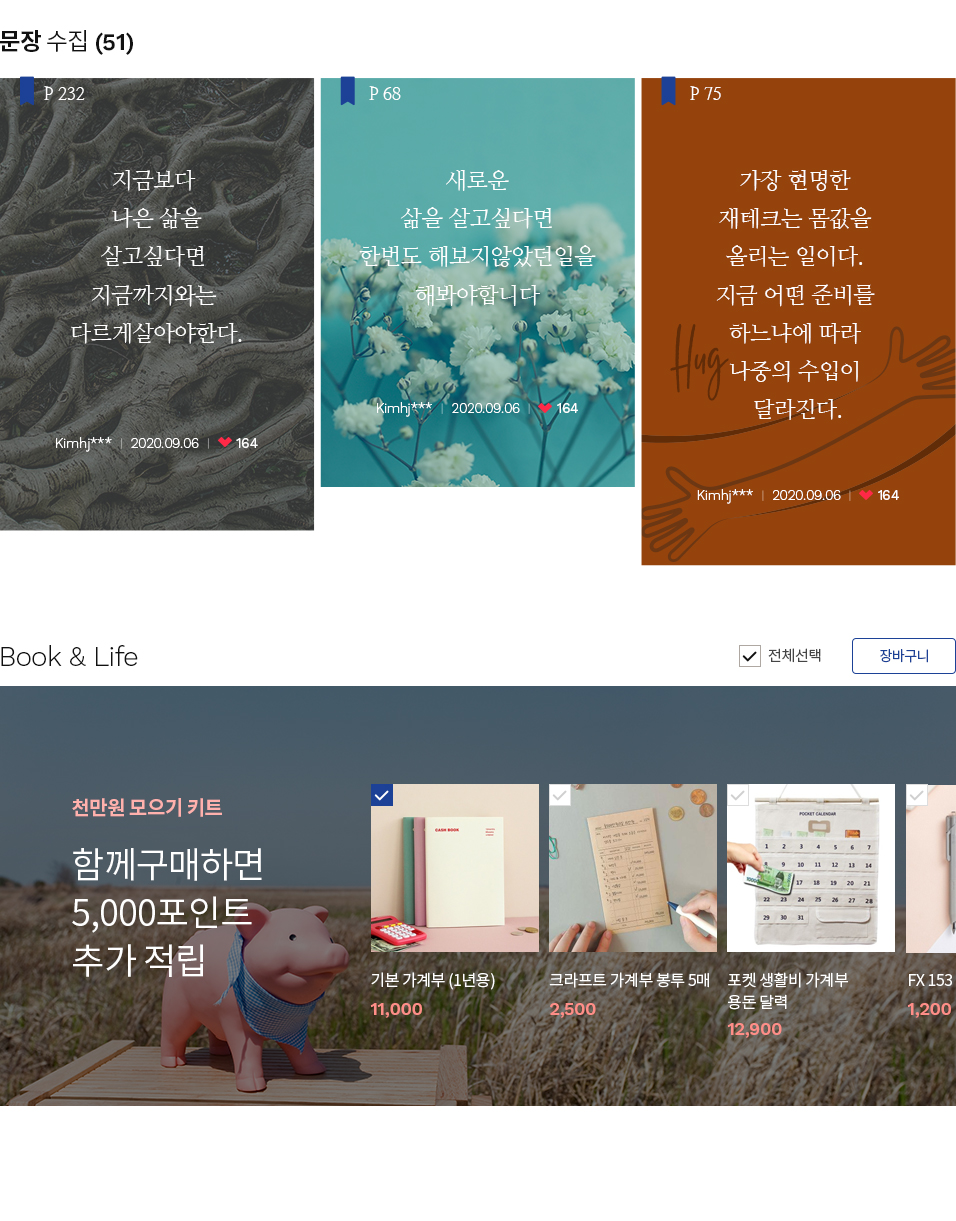The height and width of the screenshot is (1221, 956).
Task: Click the bookmark icon on the P 68 card
Action: [348, 91]
